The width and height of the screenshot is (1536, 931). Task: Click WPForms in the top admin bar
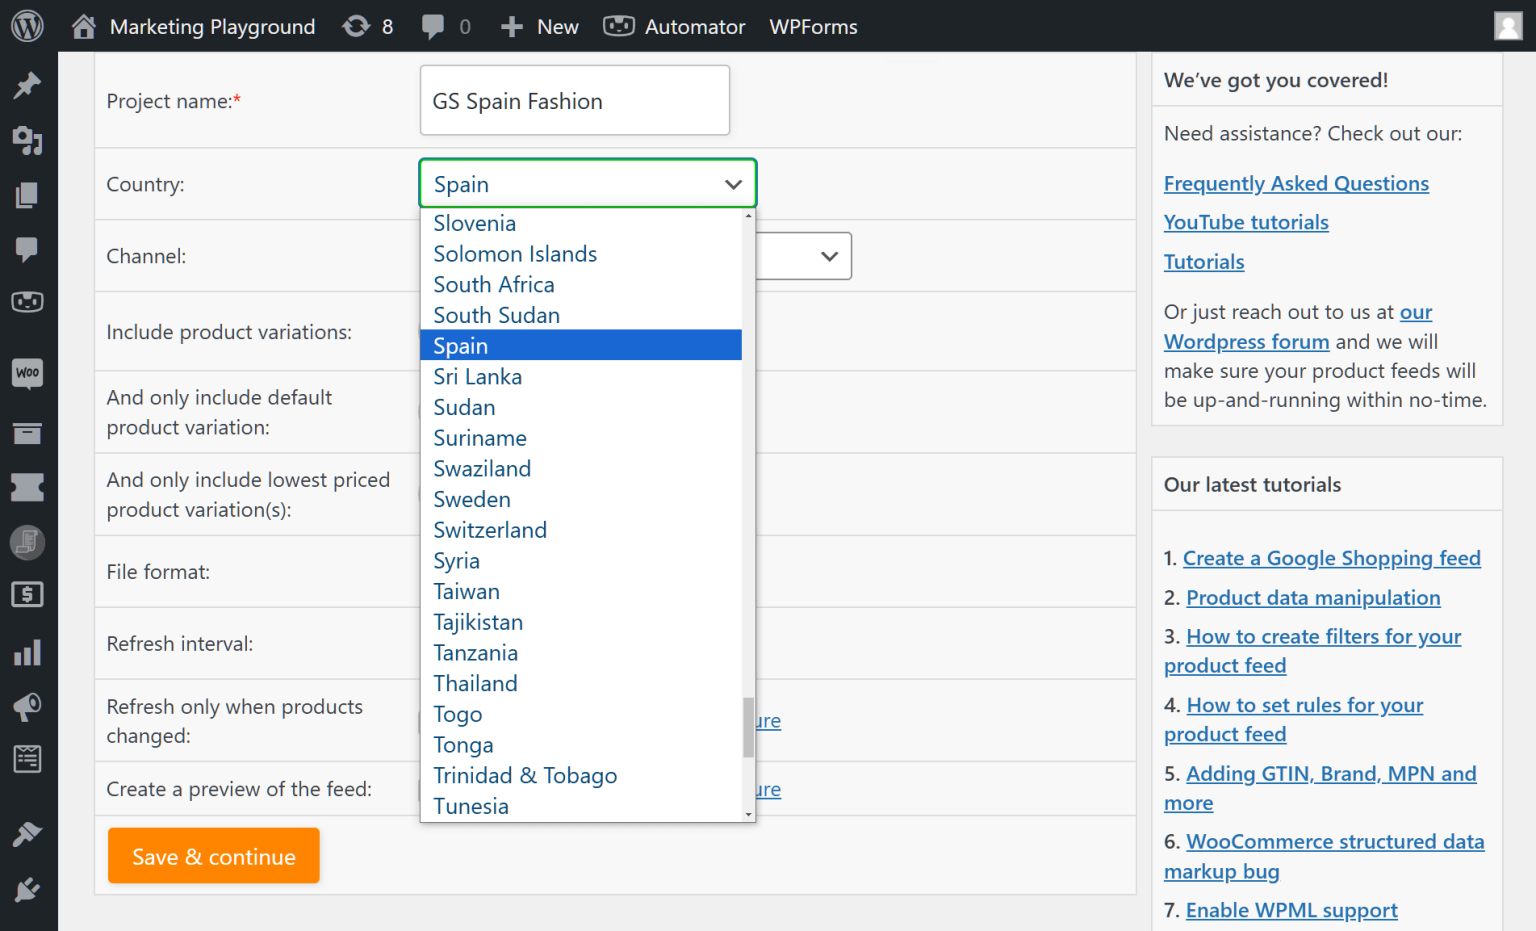(x=813, y=26)
